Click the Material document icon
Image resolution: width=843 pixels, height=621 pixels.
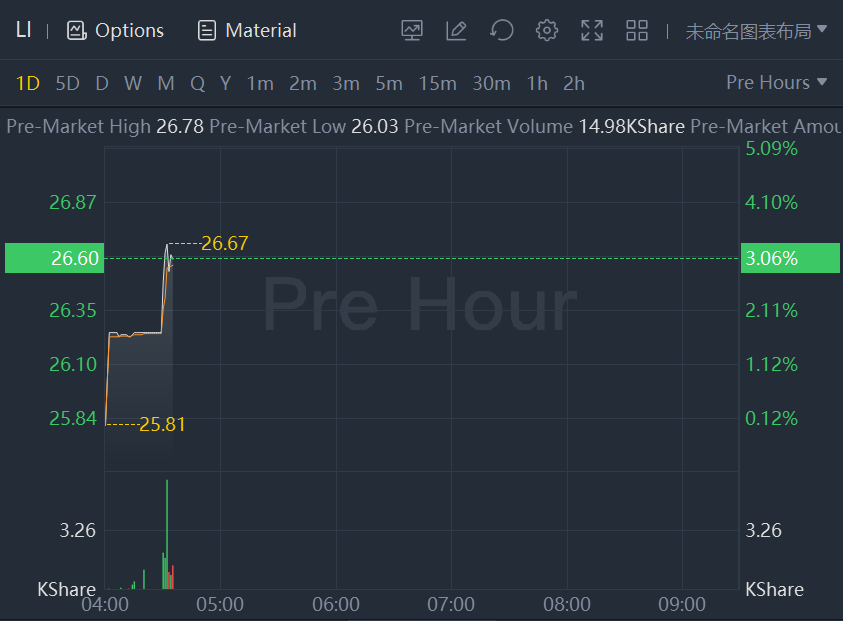(207, 30)
